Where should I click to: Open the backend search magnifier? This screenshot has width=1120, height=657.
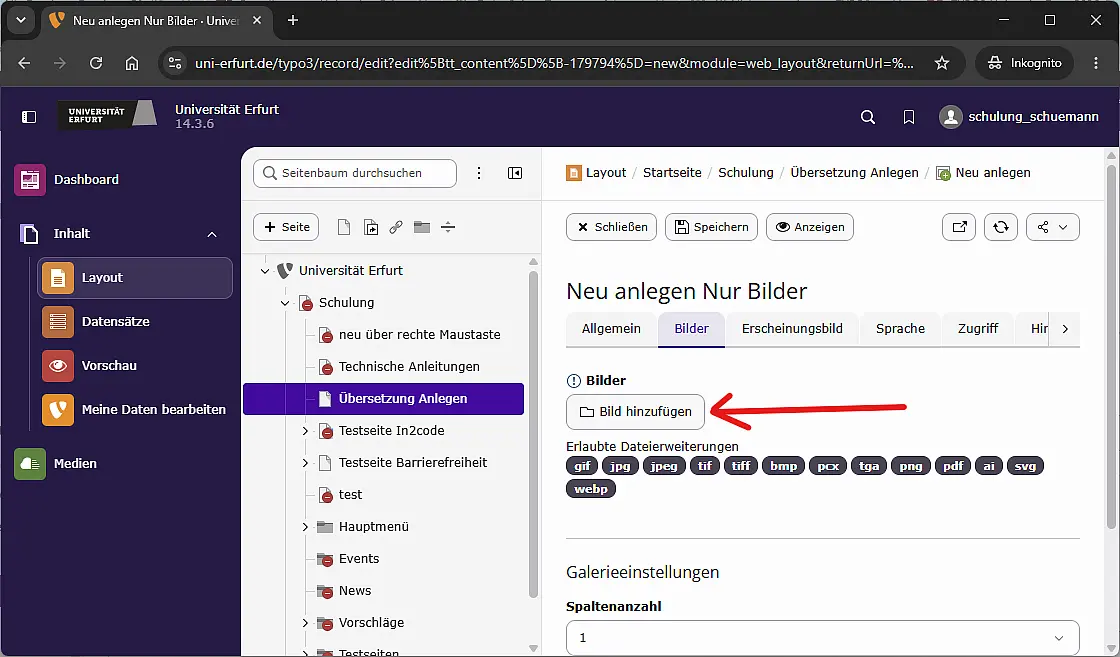[868, 116]
